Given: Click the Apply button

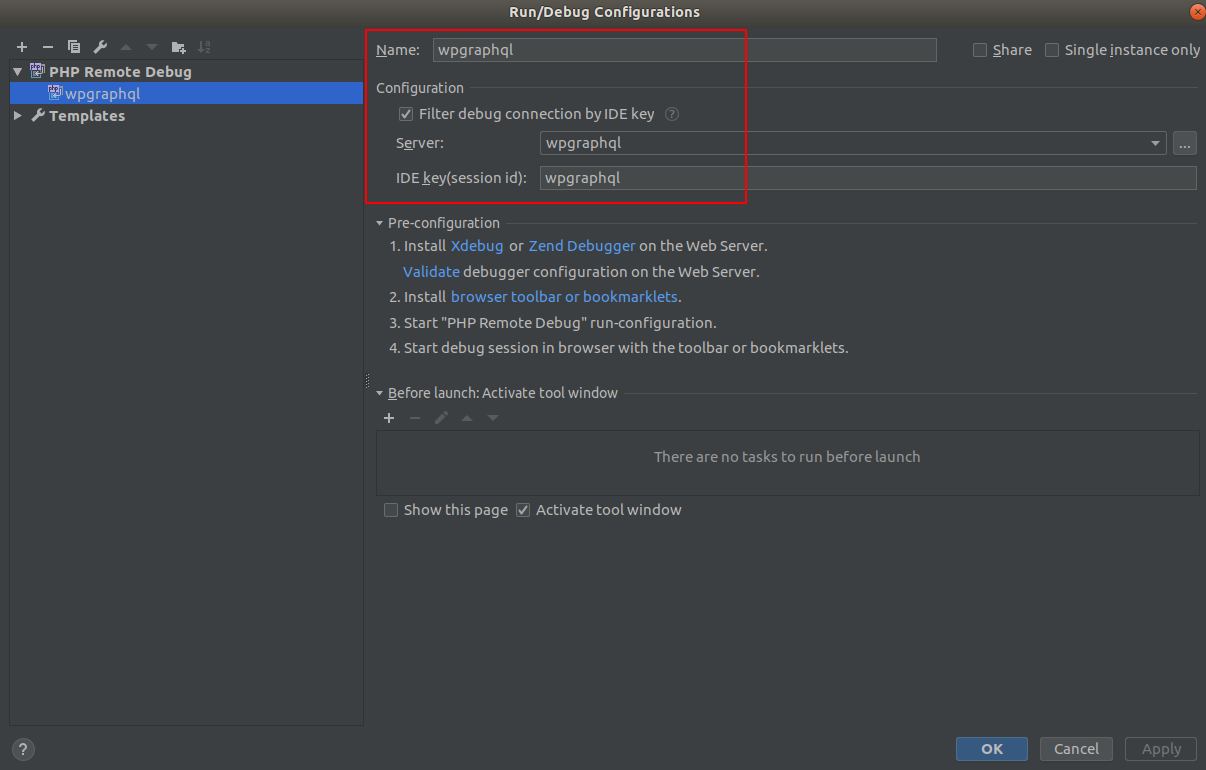Looking at the screenshot, I should pyautogui.click(x=1161, y=749).
